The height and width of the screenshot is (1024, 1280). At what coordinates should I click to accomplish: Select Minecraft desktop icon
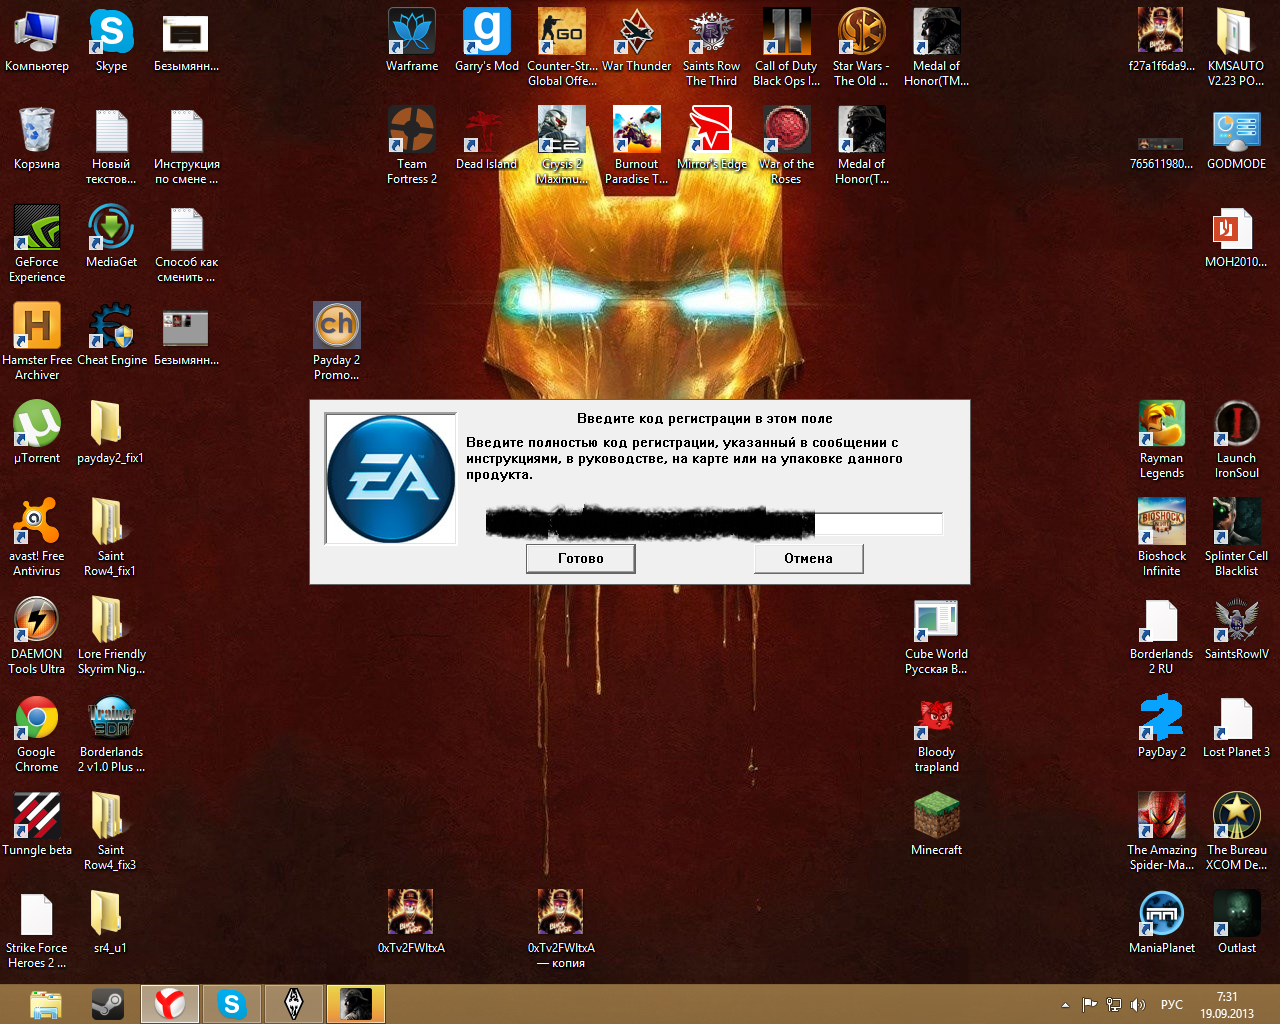(x=936, y=825)
